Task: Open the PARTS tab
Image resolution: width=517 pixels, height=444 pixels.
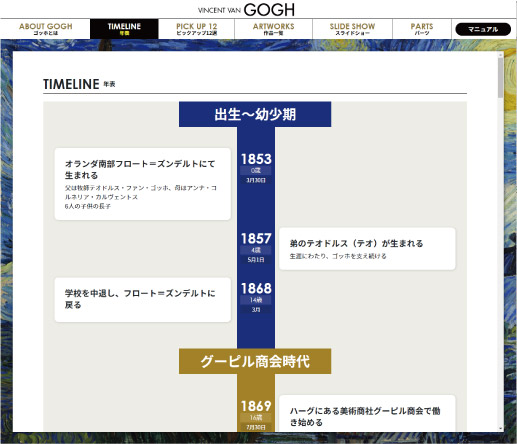Action: 422,29
